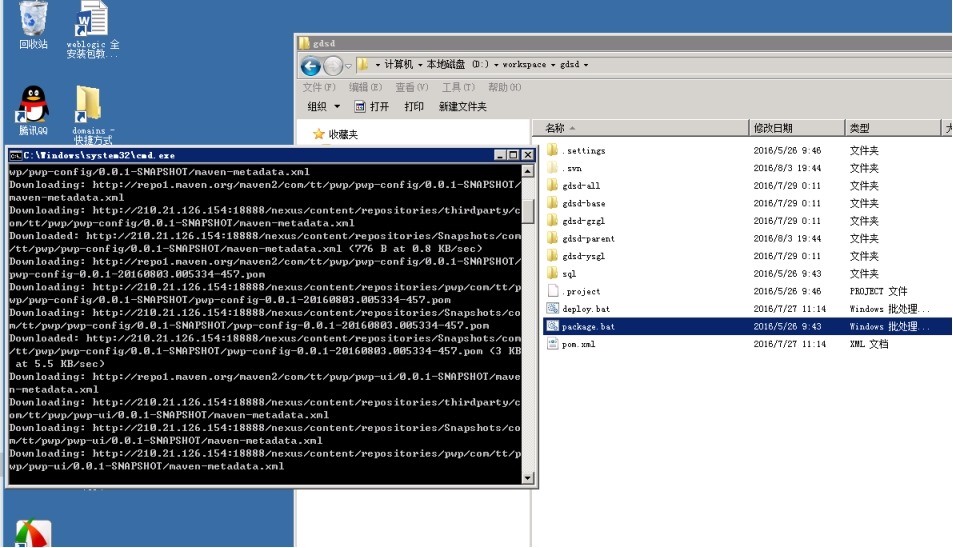This screenshot has height=548, width=953.
Task: Click the gdsd window title folder icon
Action: [304, 43]
